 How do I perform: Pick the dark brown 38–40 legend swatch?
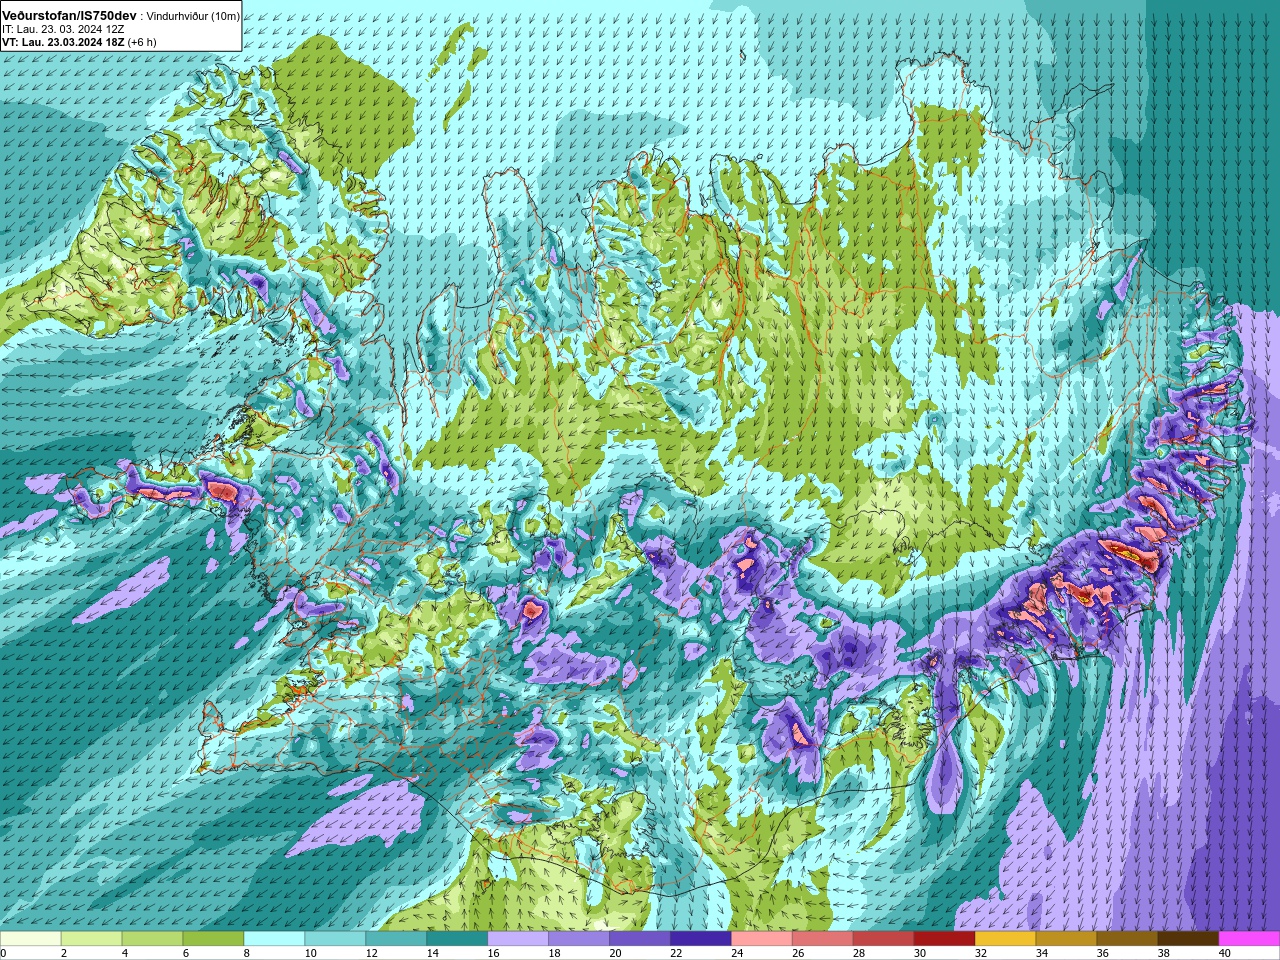(x=1189, y=939)
